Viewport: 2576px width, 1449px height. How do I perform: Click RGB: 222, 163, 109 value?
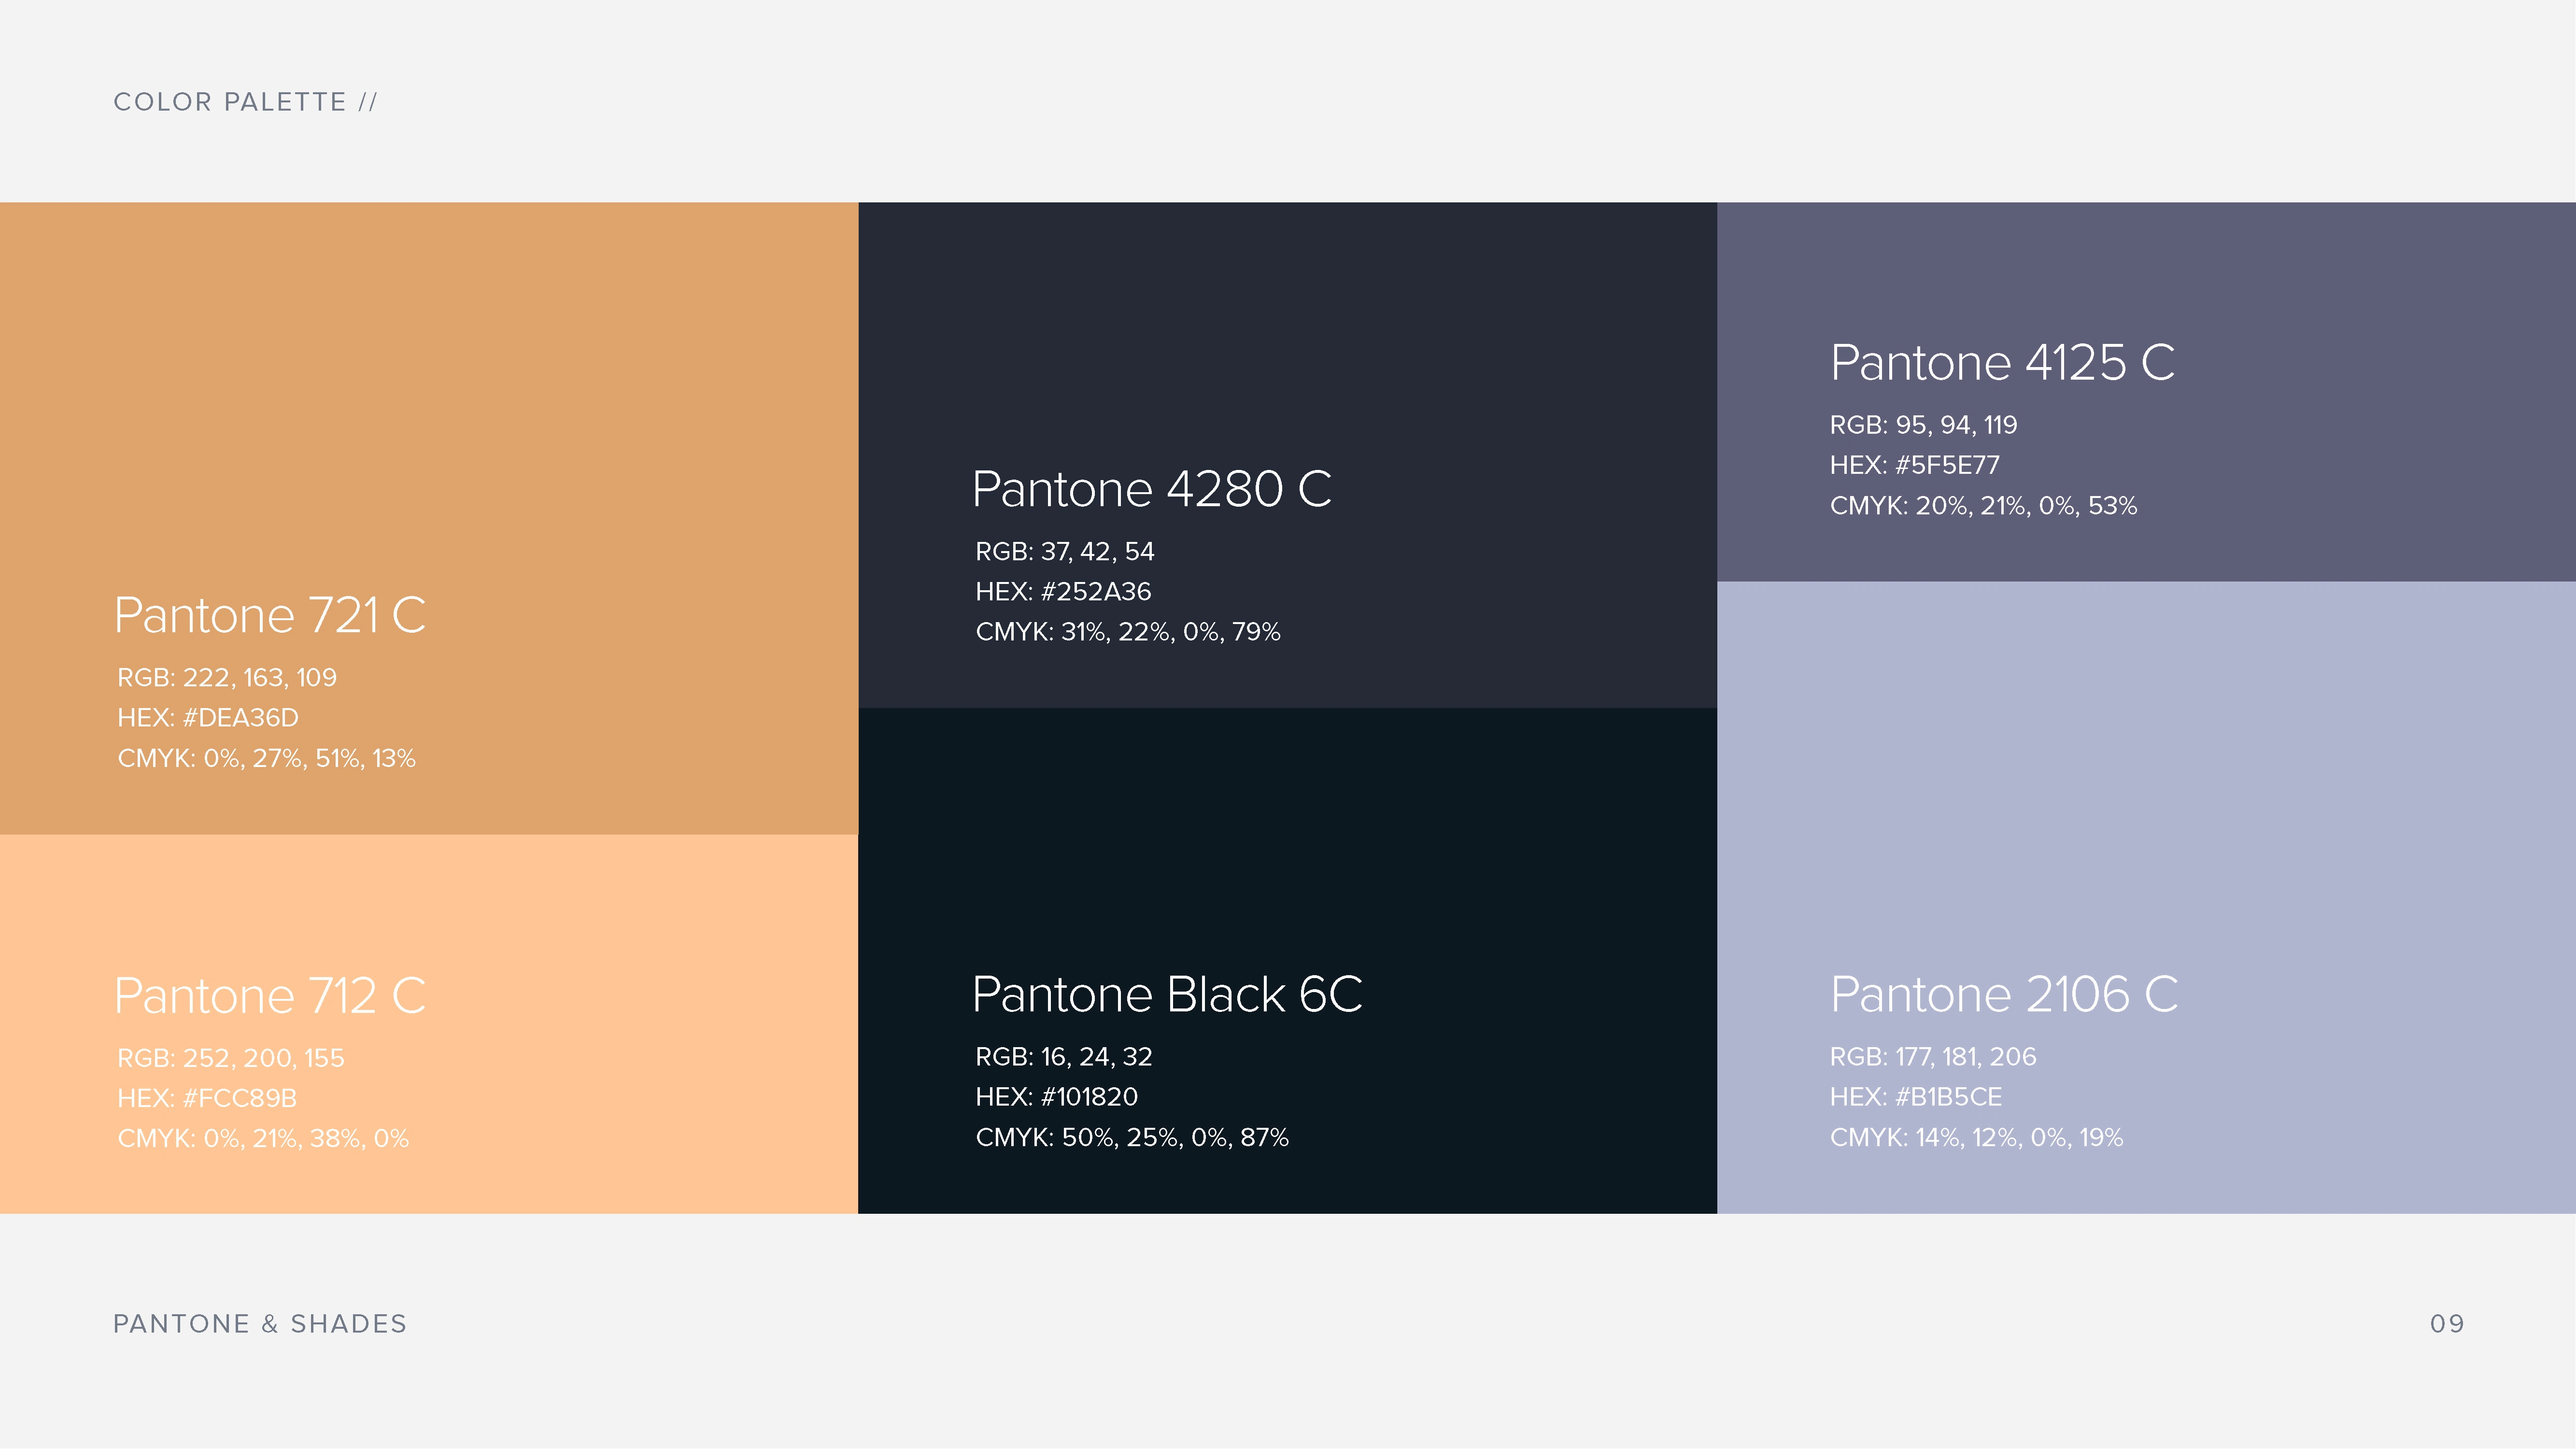227,678
